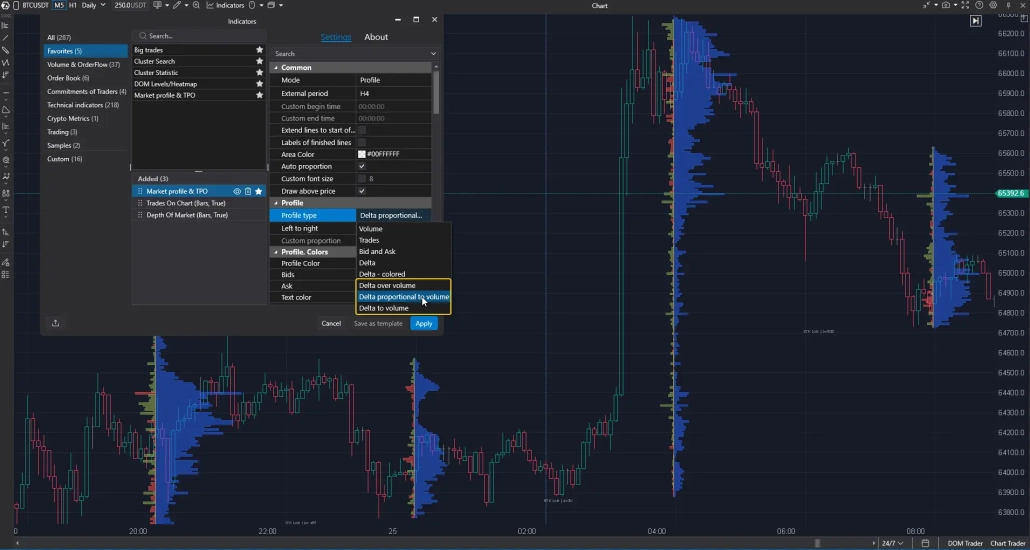Open the Daily timeframe dropdown
This screenshot has width=1030, height=550.
pyautogui.click(x=93, y=5)
